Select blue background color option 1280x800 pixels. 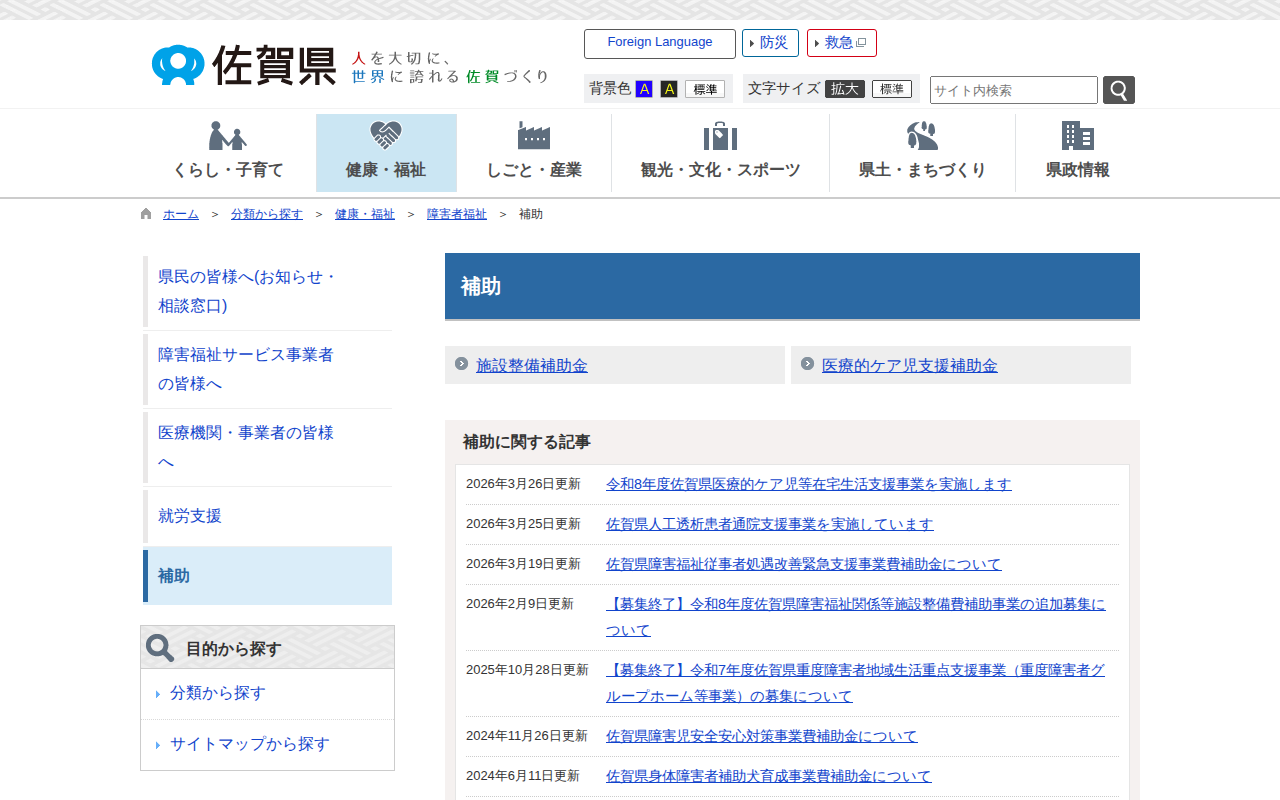644,89
